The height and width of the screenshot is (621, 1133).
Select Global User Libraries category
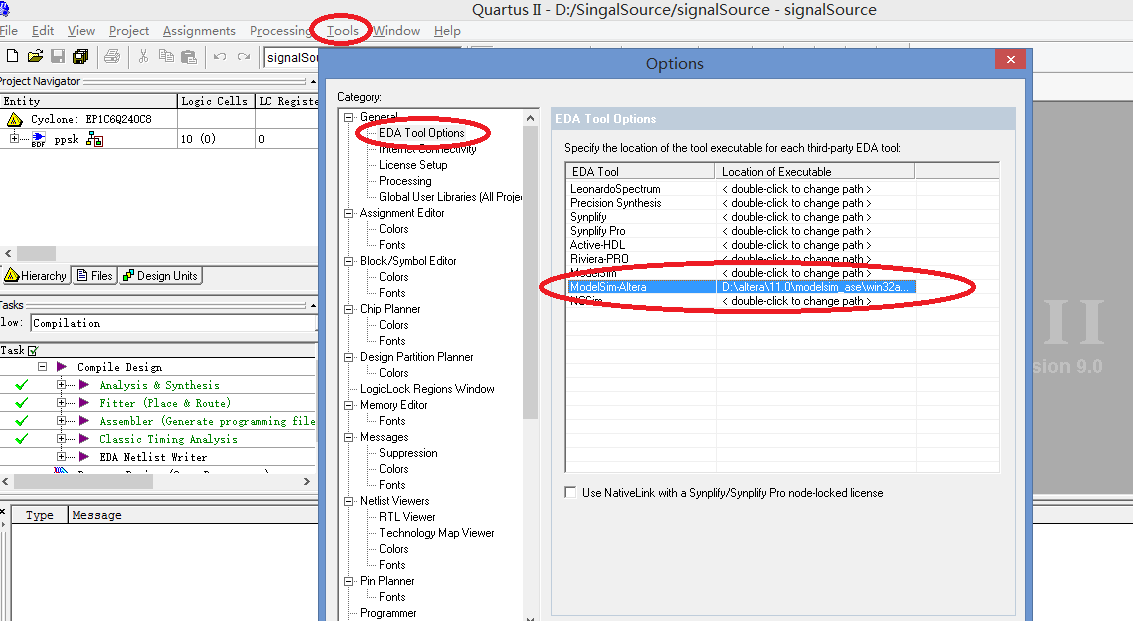[450, 197]
